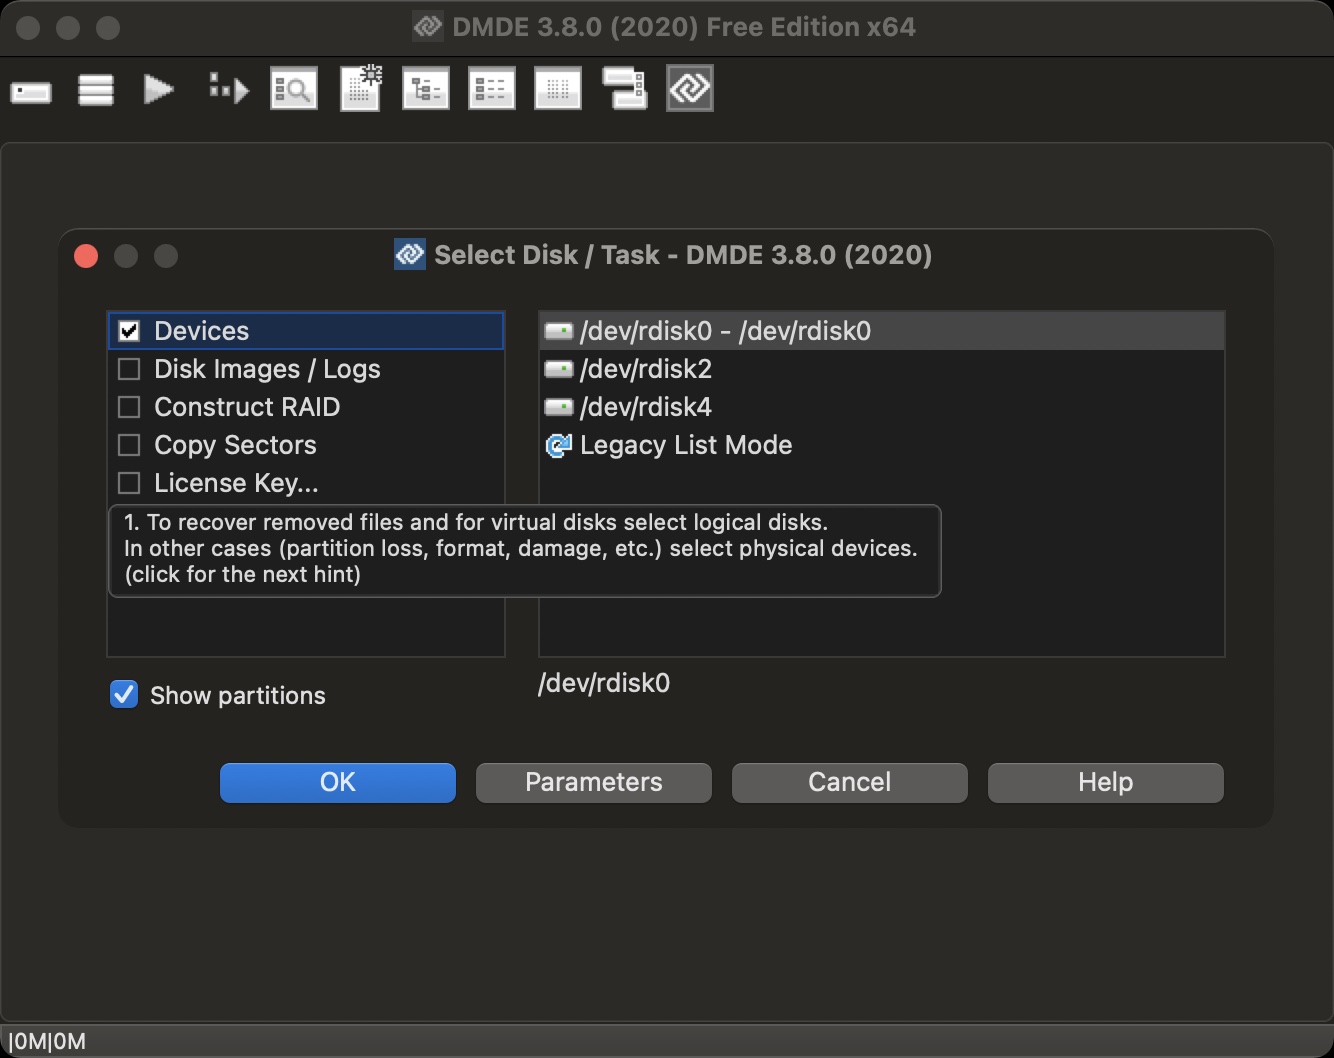The height and width of the screenshot is (1058, 1334).
Task: Select the Disk Images / Logs label
Action: click(267, 369)
